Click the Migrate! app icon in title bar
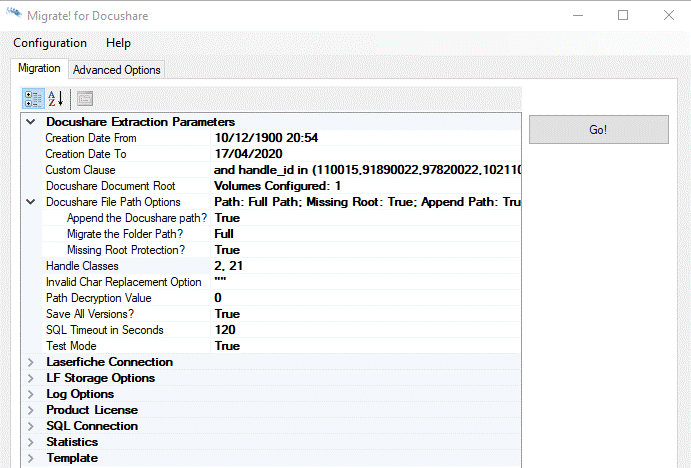The height and width of the screenshot is (468, 691). [14, 13]
